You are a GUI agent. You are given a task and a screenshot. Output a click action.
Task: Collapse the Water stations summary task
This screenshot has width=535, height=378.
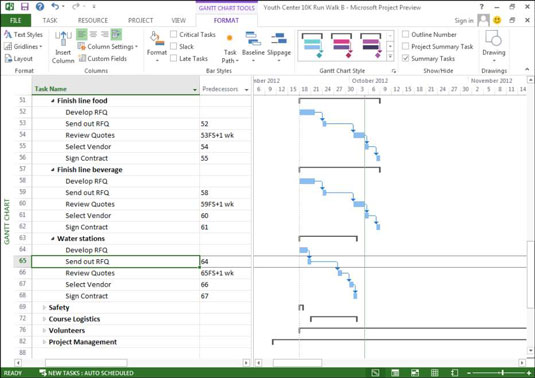pyautogui.click(x=53, y=239)
